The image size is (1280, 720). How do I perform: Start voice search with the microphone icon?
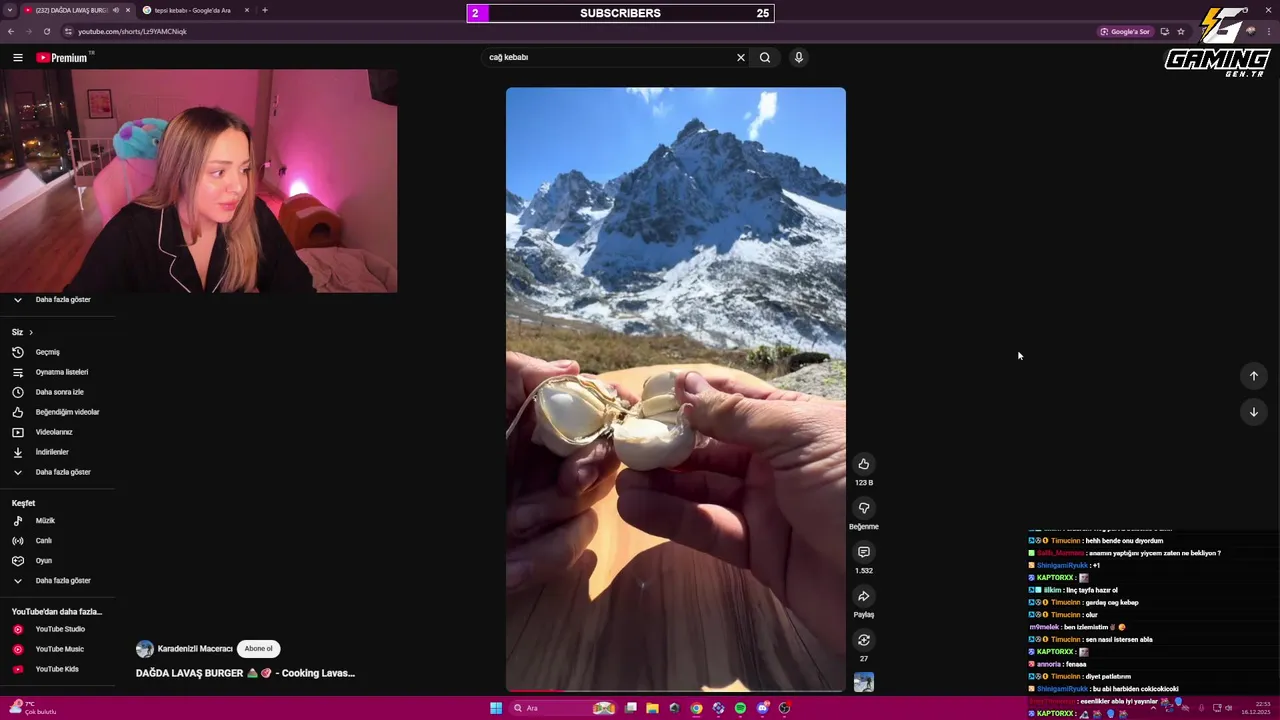798,57
